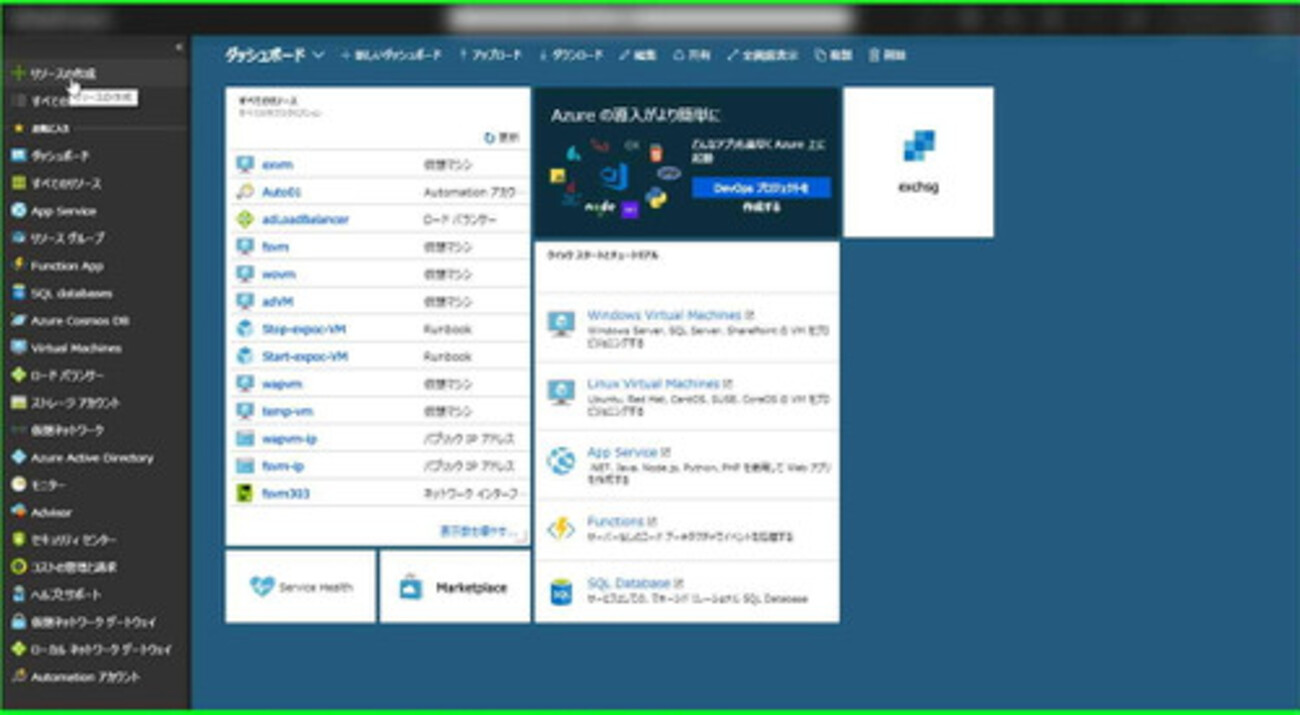
Task: Click the Service Health tile label
Action: 316,588
